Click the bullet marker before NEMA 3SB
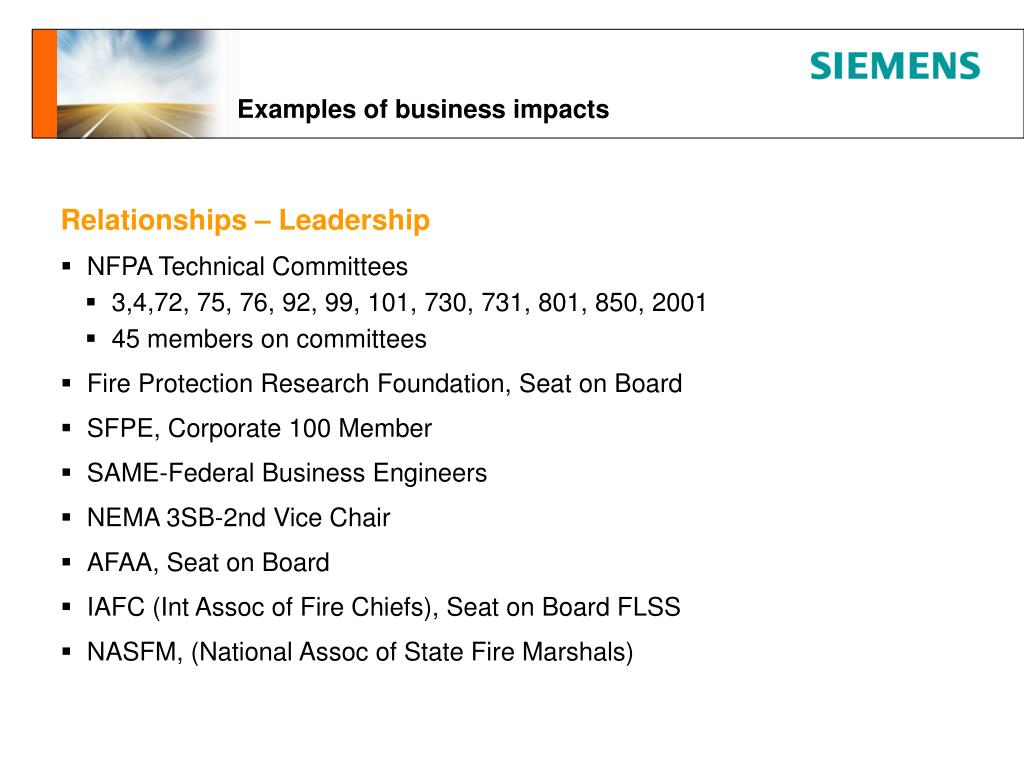 67,517
